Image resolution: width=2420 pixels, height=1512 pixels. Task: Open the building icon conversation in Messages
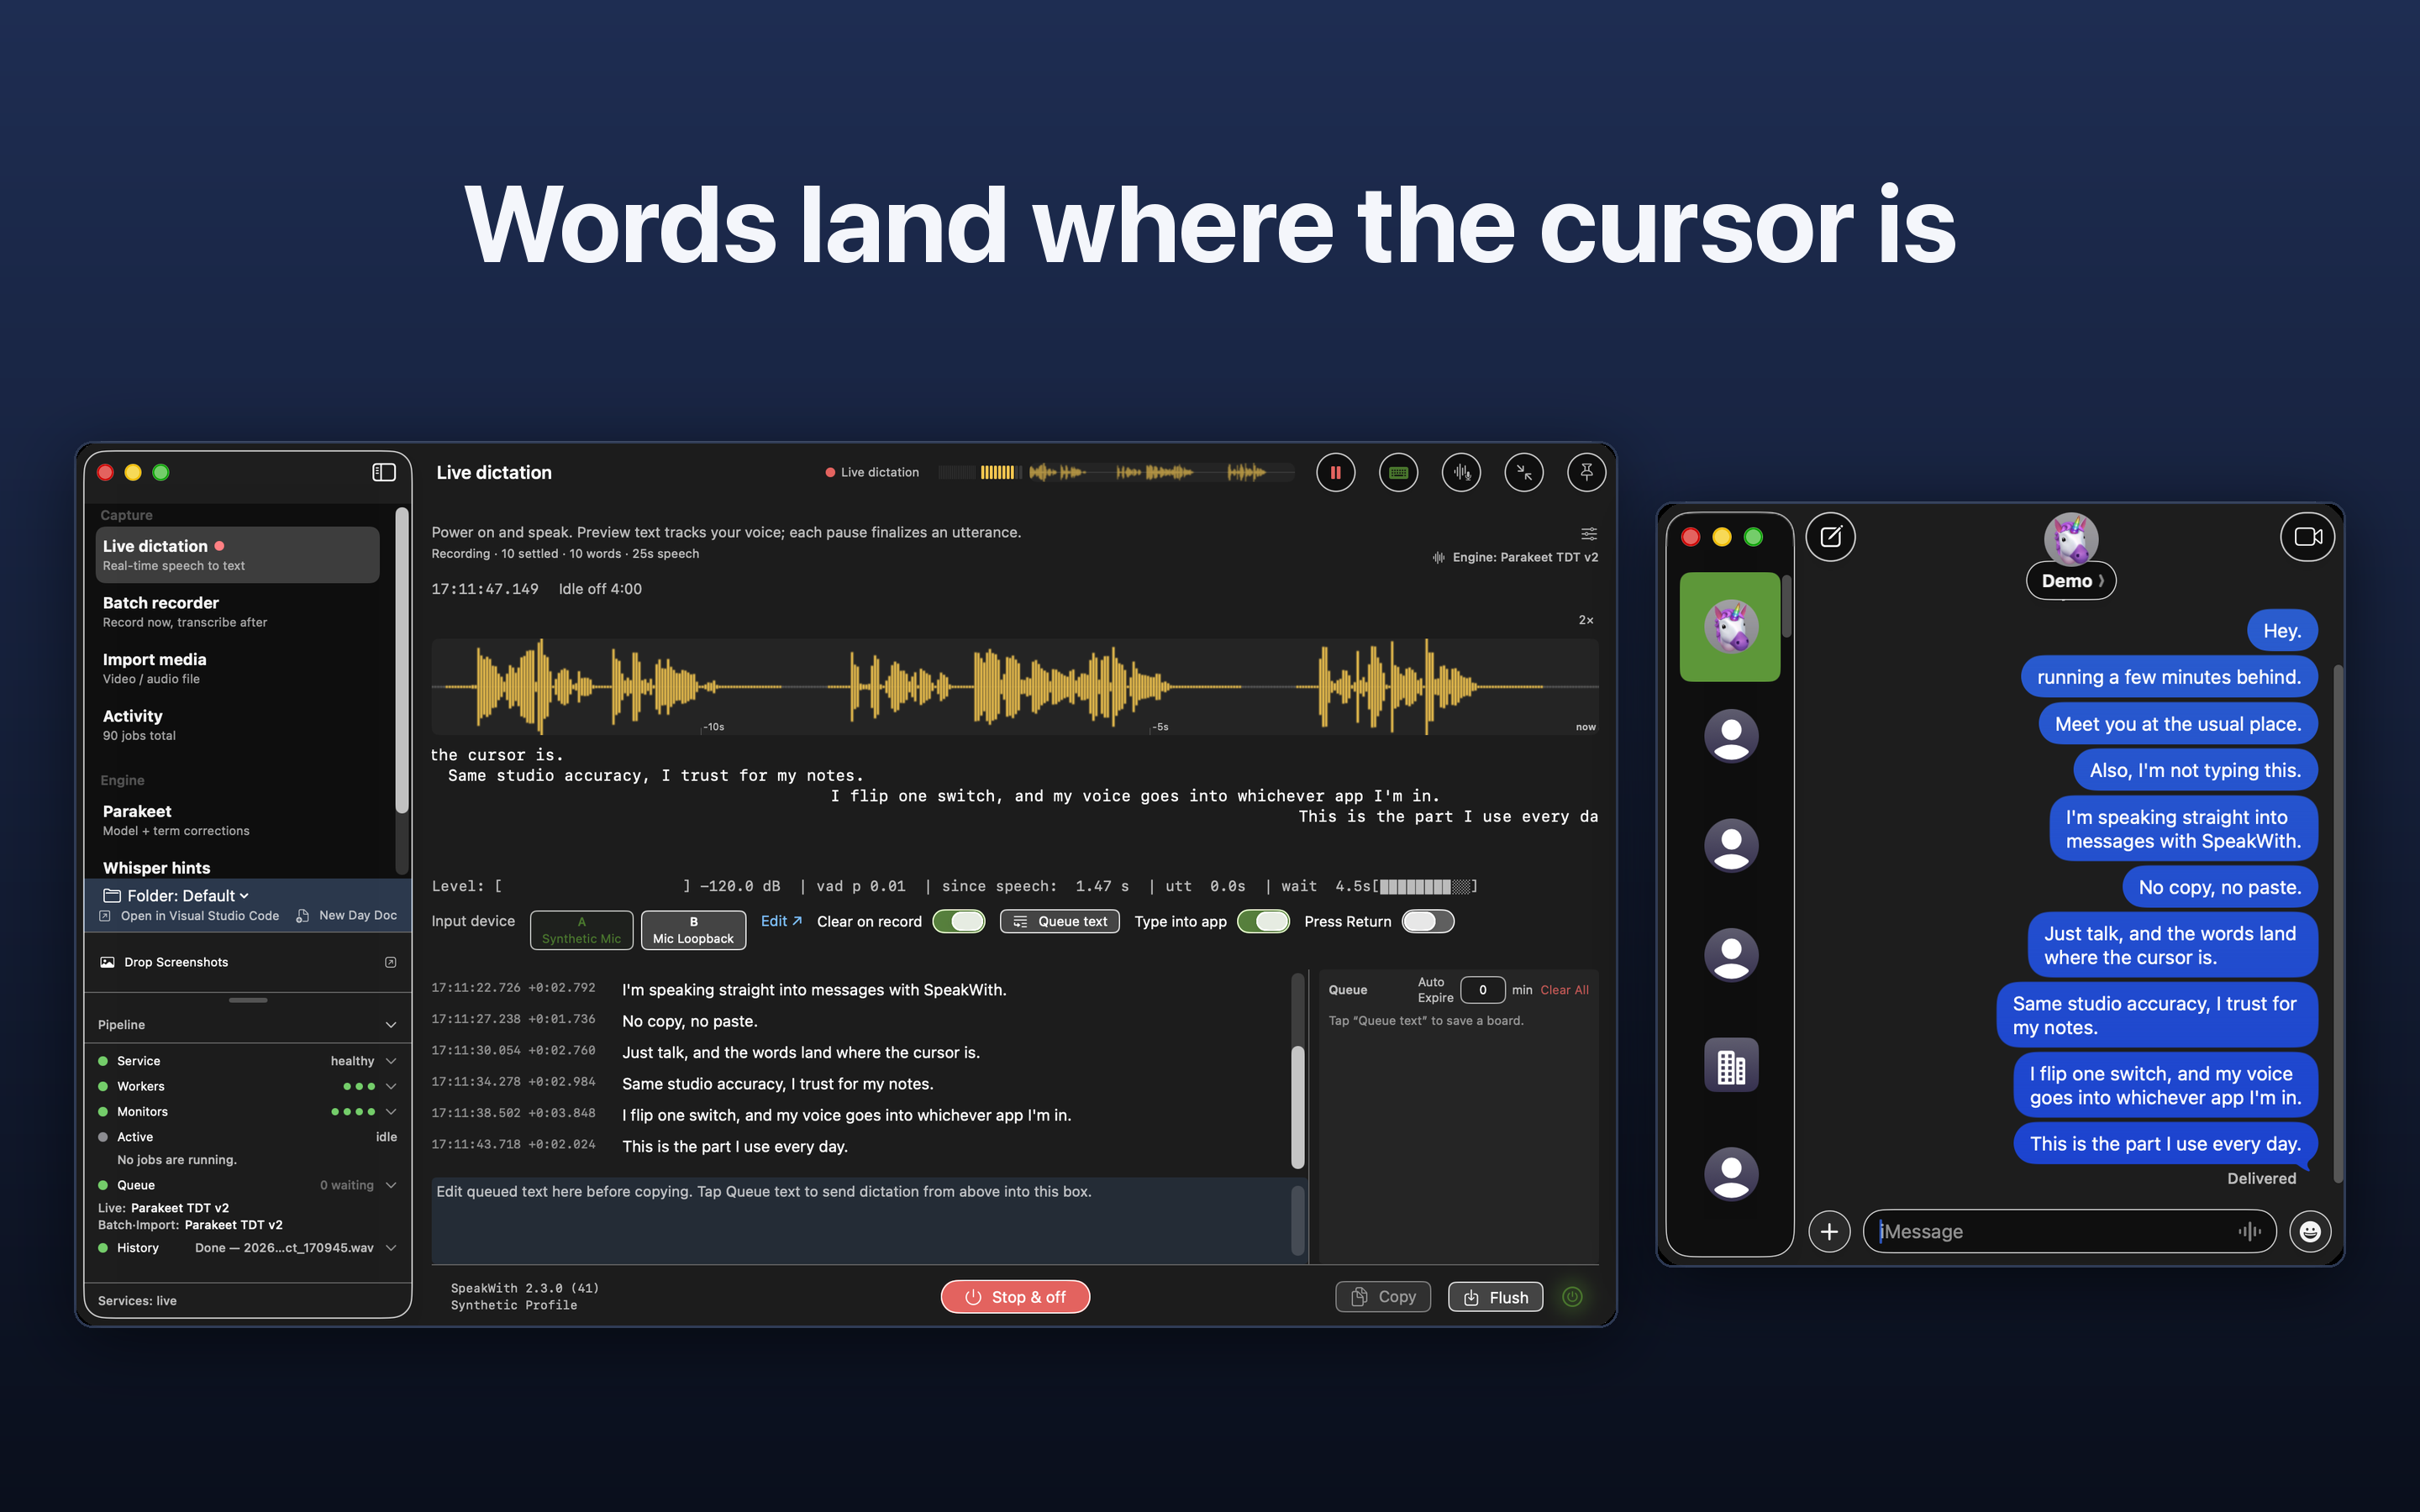(x=1731, y=1064)
